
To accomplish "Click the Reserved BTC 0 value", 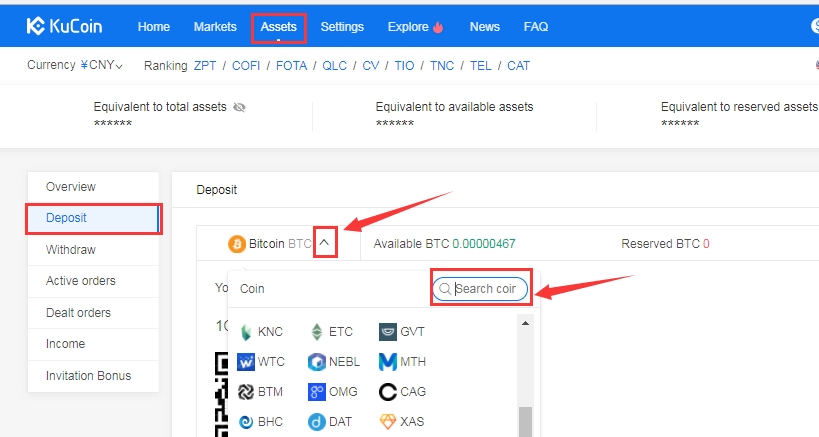I will point(706,244).
